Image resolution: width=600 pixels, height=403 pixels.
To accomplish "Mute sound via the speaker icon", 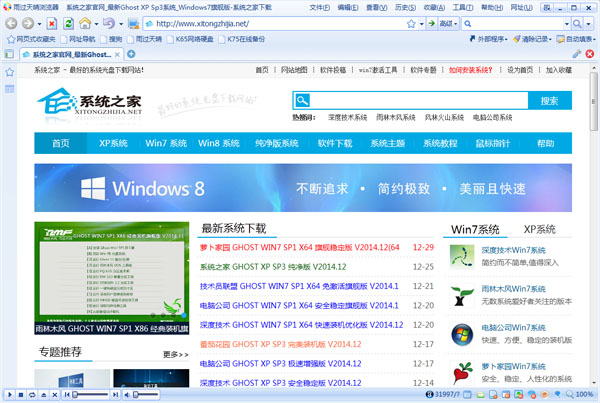I will [x=127, y=395].
